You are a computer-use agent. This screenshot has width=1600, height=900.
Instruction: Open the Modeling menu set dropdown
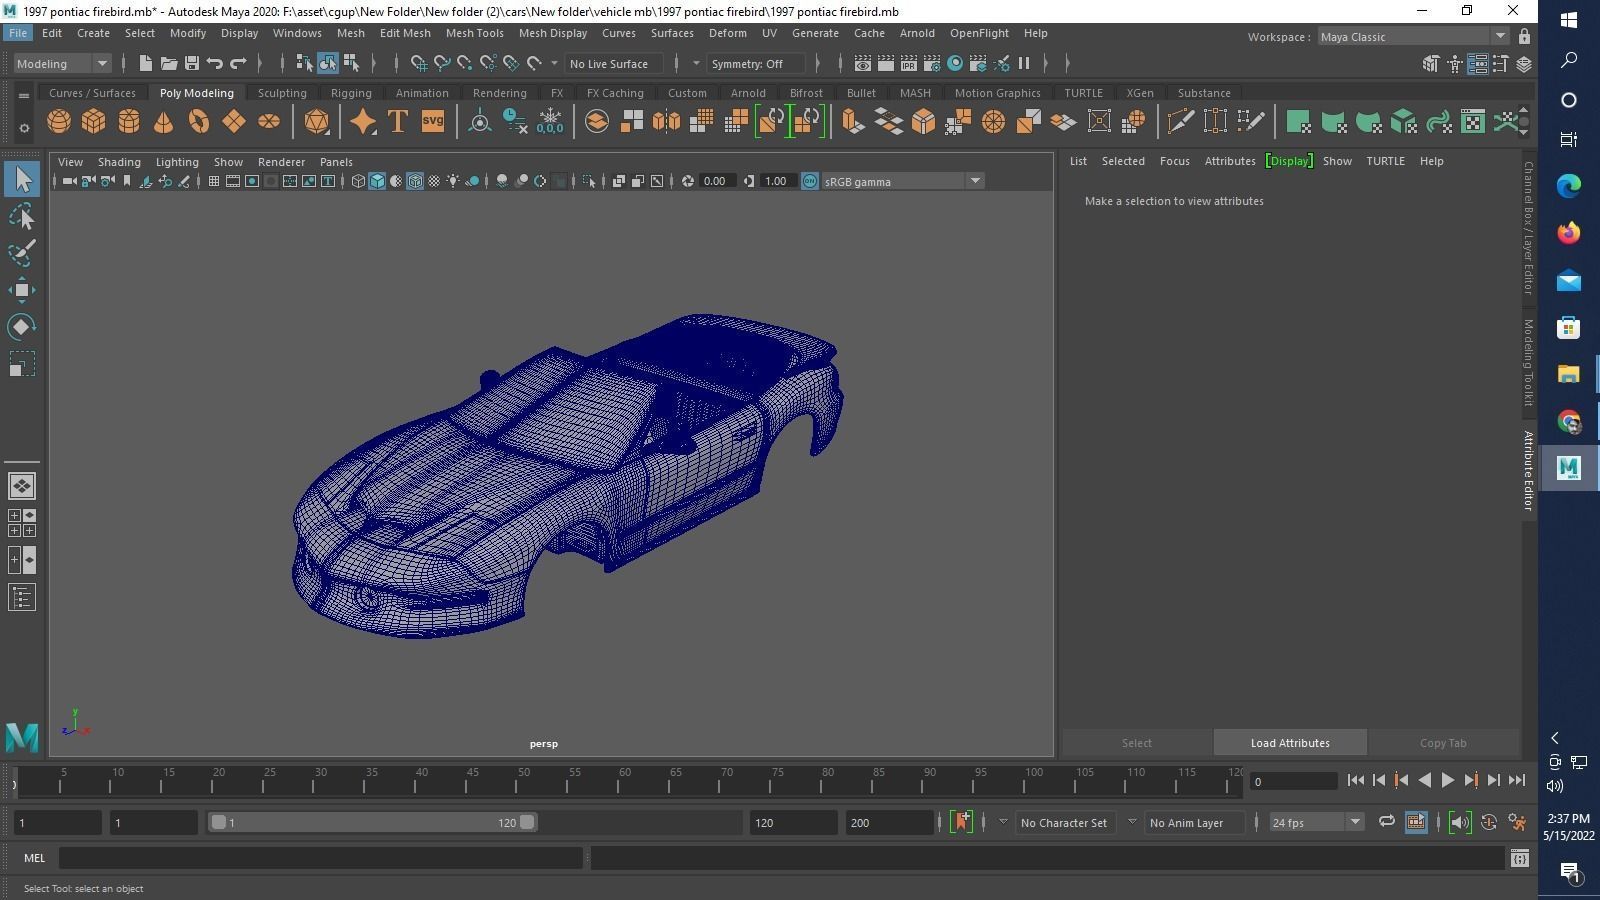(62, 64)
